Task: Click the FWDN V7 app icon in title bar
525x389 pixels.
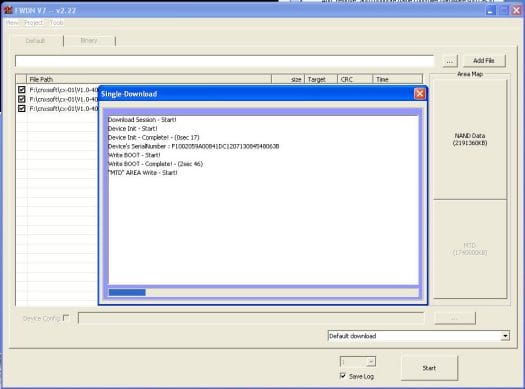Action: 8,10
